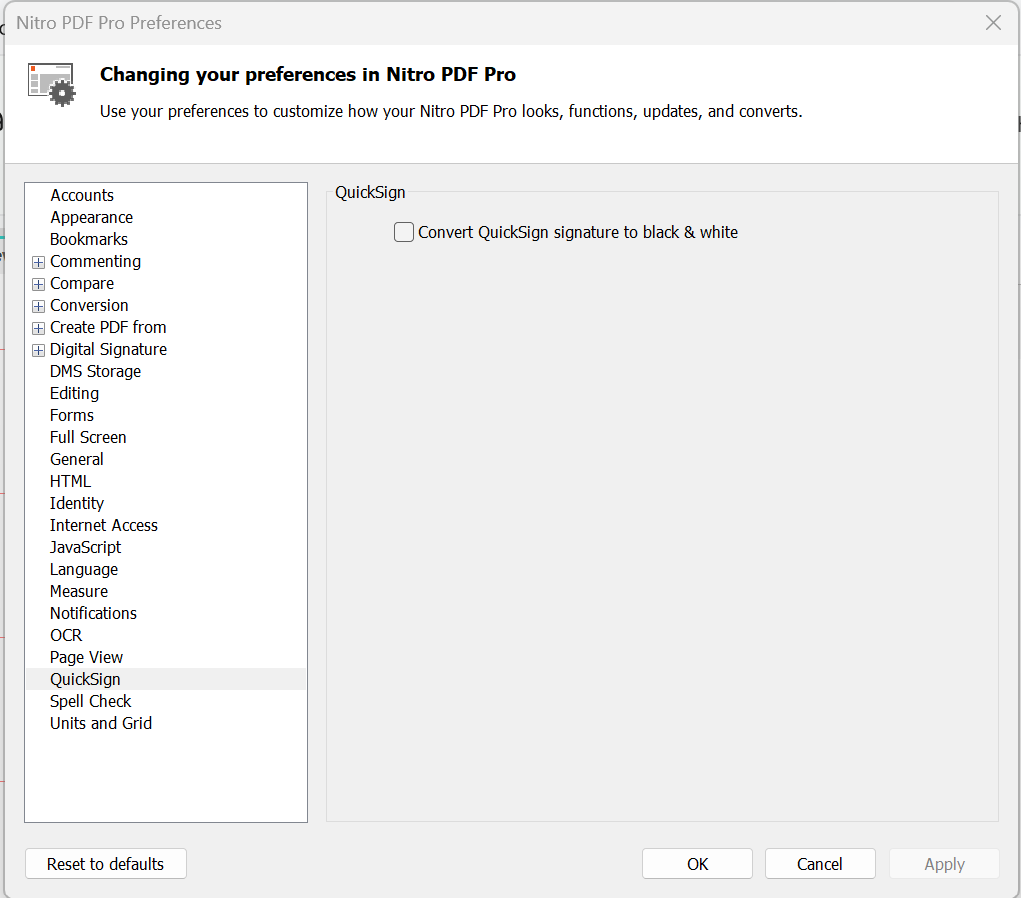Select the Identity category

[x=77, y=503]
